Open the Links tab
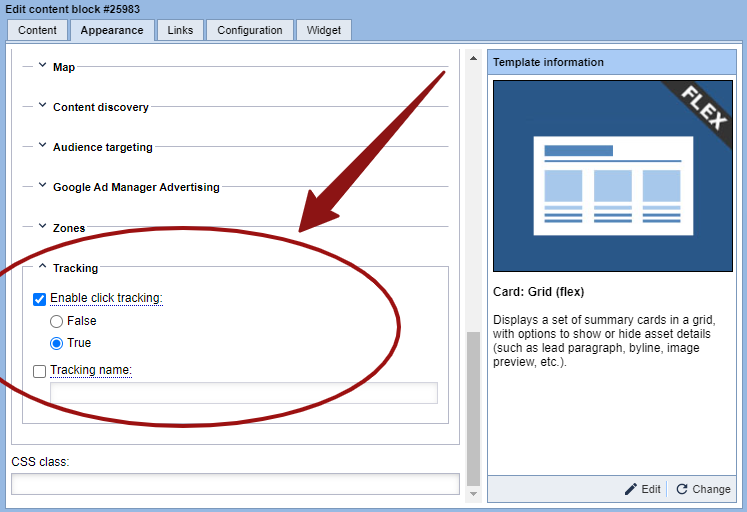This screenshot has width=747, height=512. click(180, 30)
